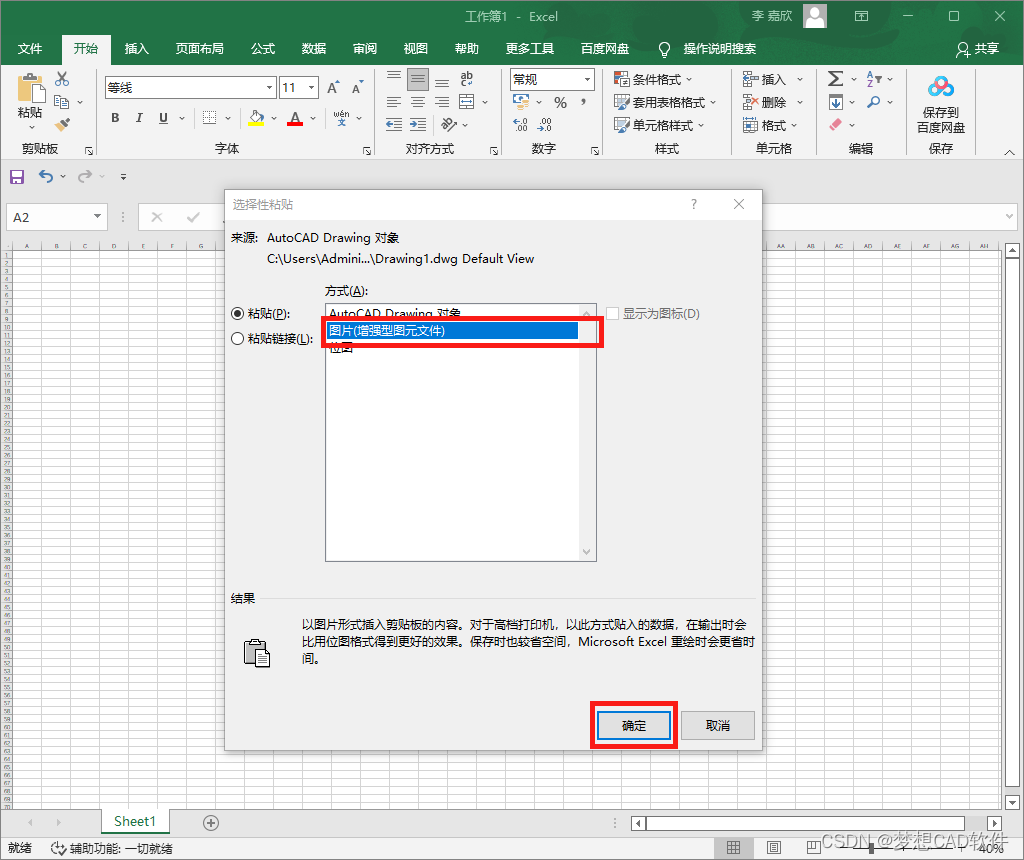Click Decrease Decimal icon
Screen dimensions: 1024x860
(x=545, y=125)
